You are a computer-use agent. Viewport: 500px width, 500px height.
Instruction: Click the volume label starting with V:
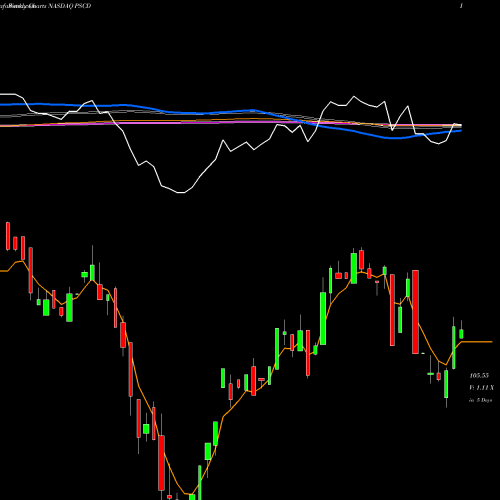[x=481, y=388]
